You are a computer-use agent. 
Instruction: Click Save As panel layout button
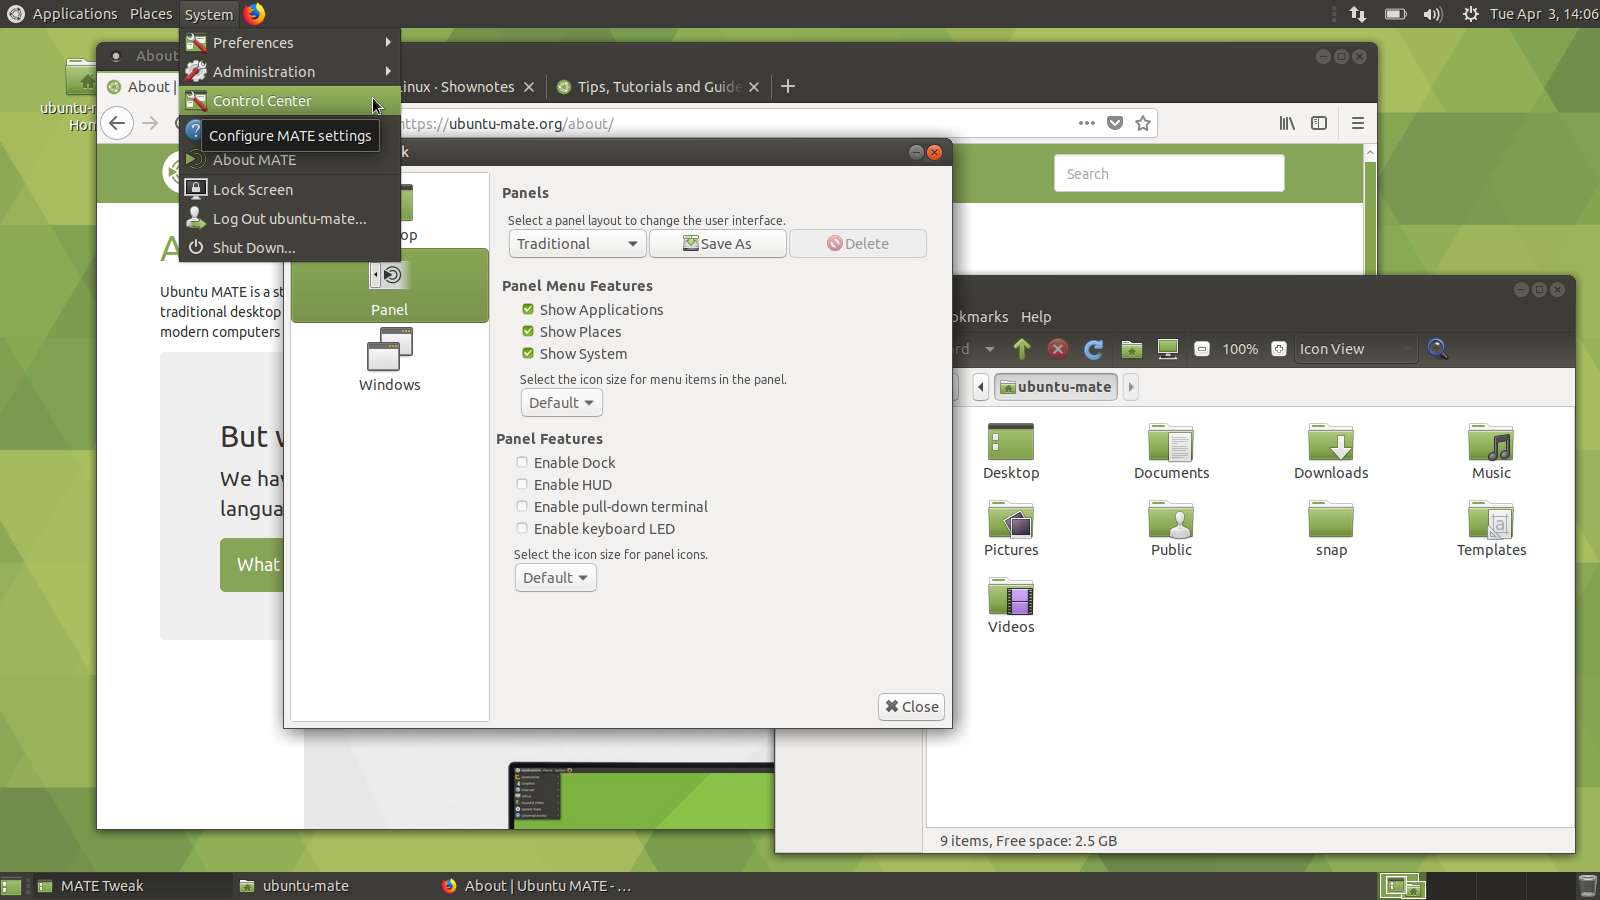[x=718, y=244]
